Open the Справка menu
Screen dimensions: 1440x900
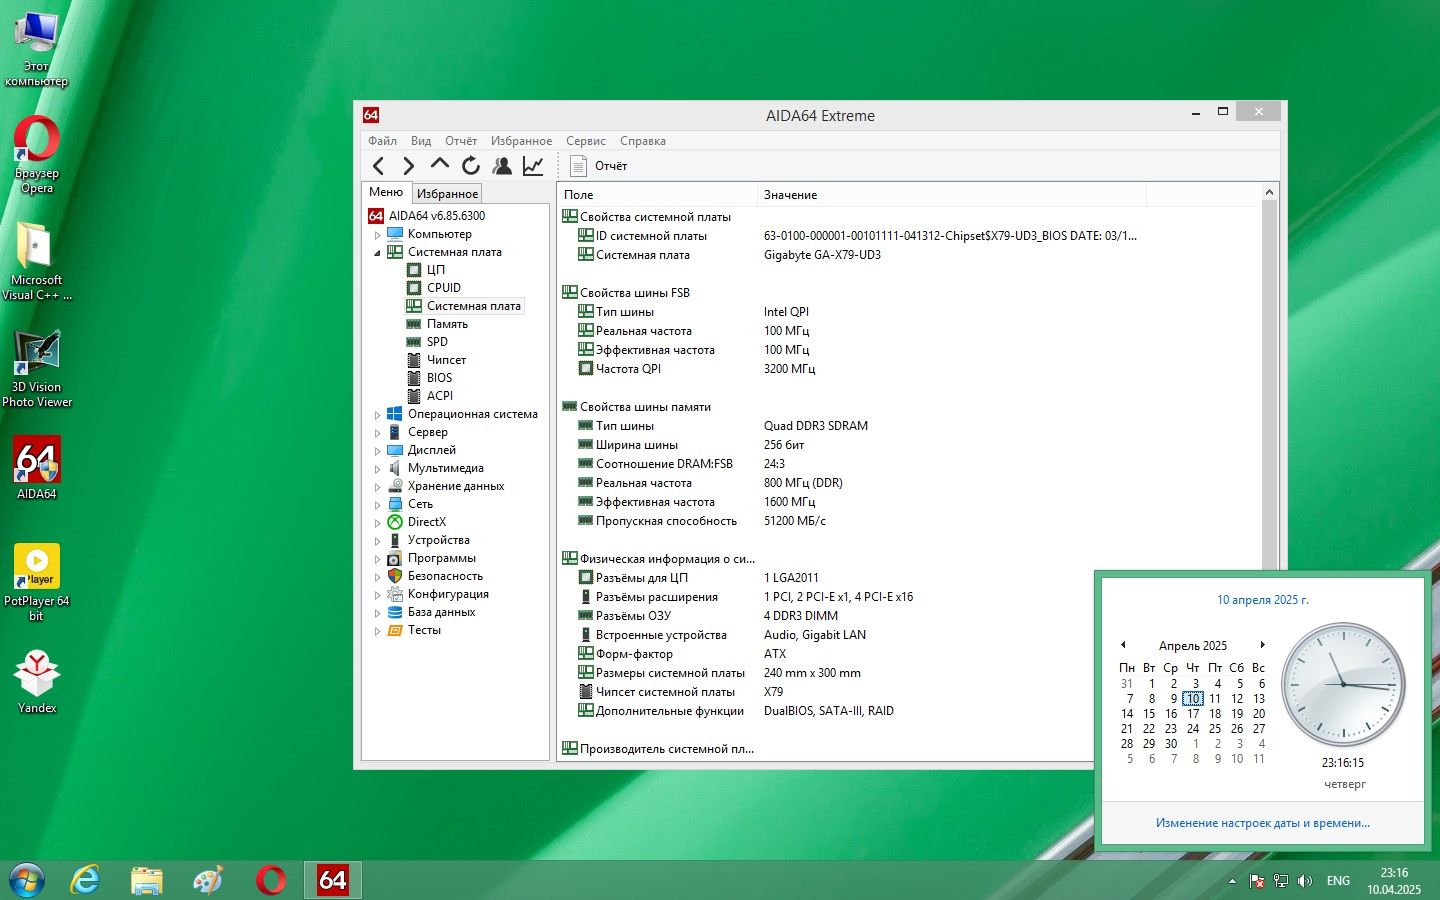642,141
